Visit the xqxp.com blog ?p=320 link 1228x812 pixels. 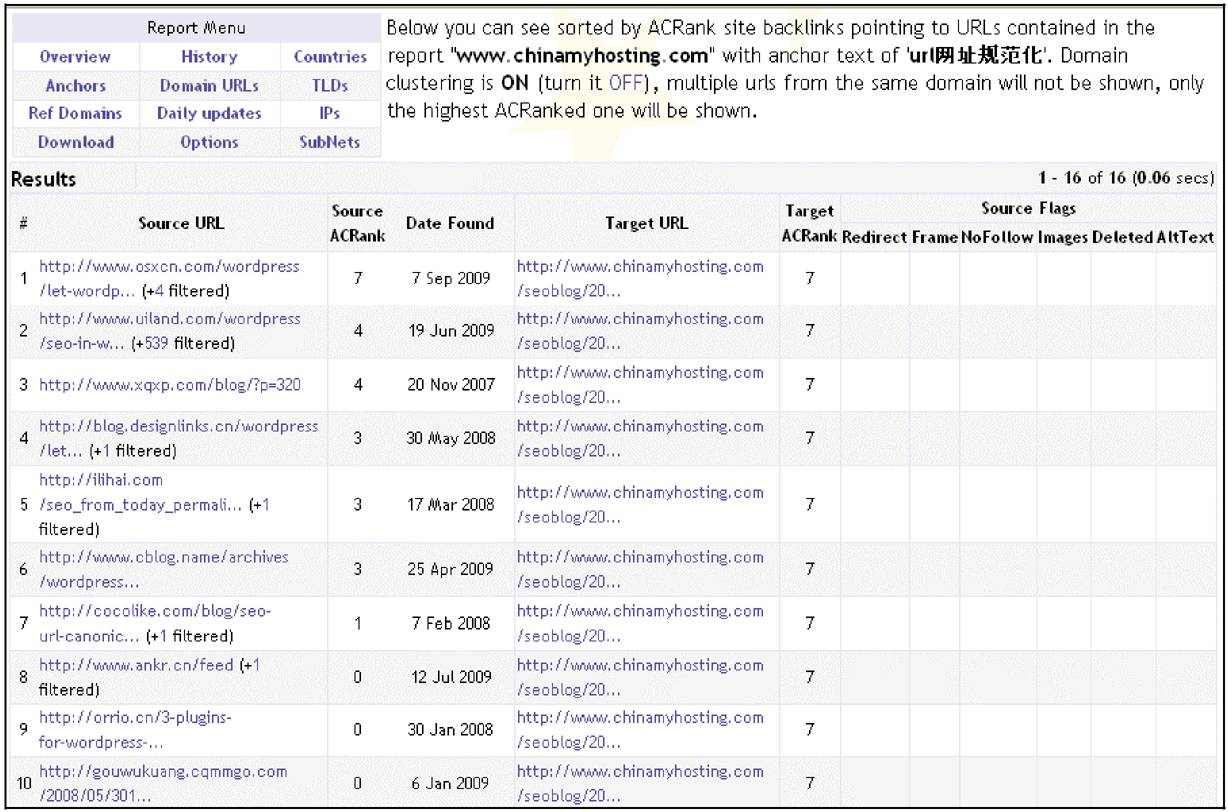[x=170, y=385]
